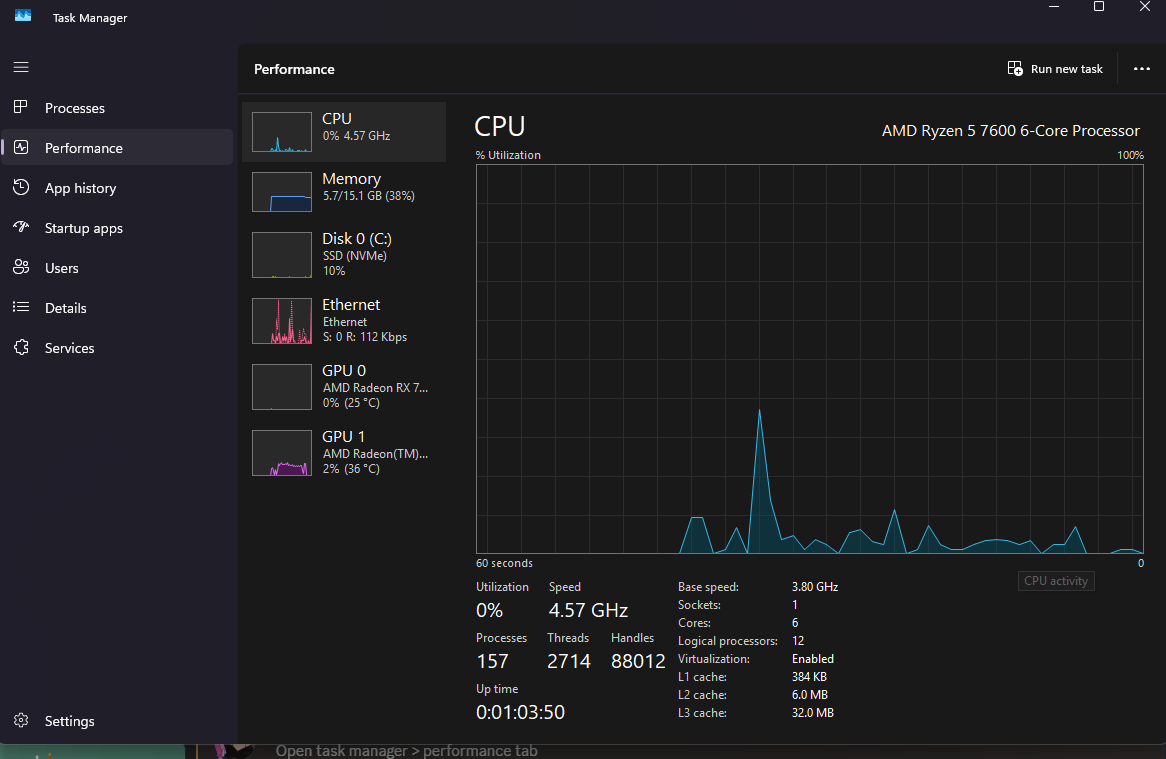Click the CPU activity tooltip label

tap(1056, 581)
